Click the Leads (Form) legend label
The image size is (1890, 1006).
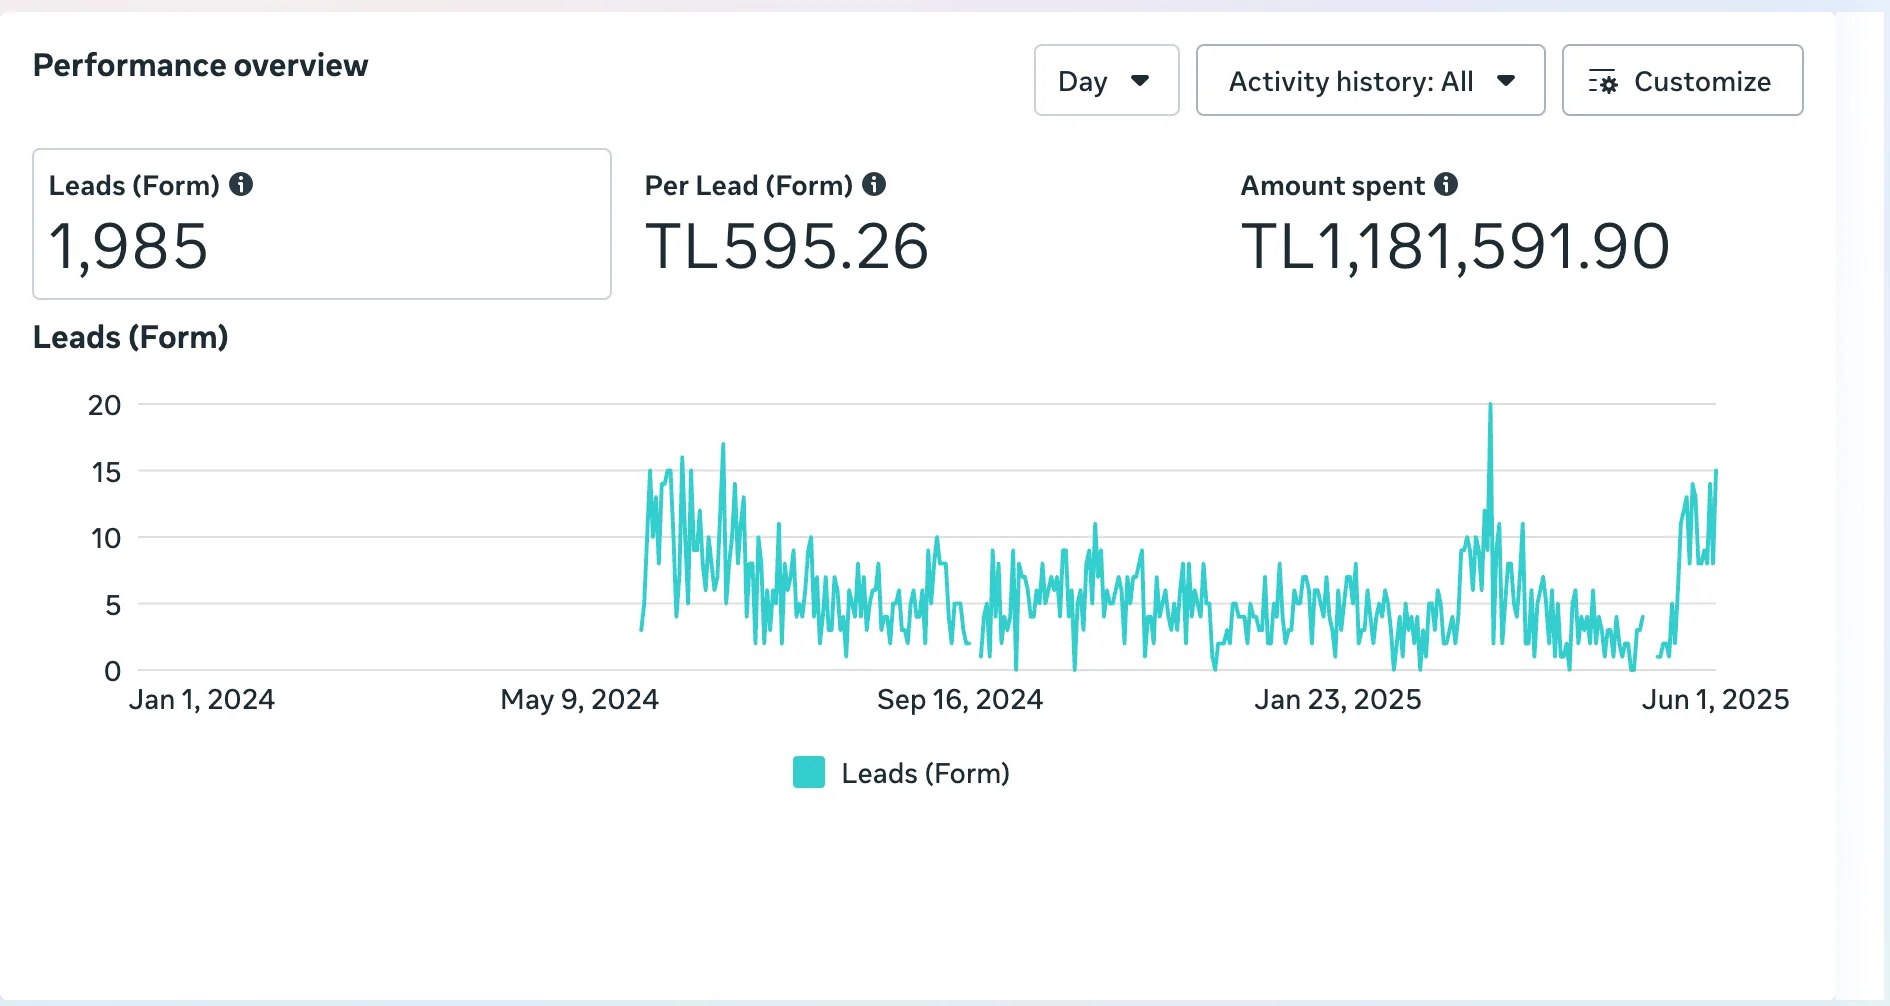point(926,773)
